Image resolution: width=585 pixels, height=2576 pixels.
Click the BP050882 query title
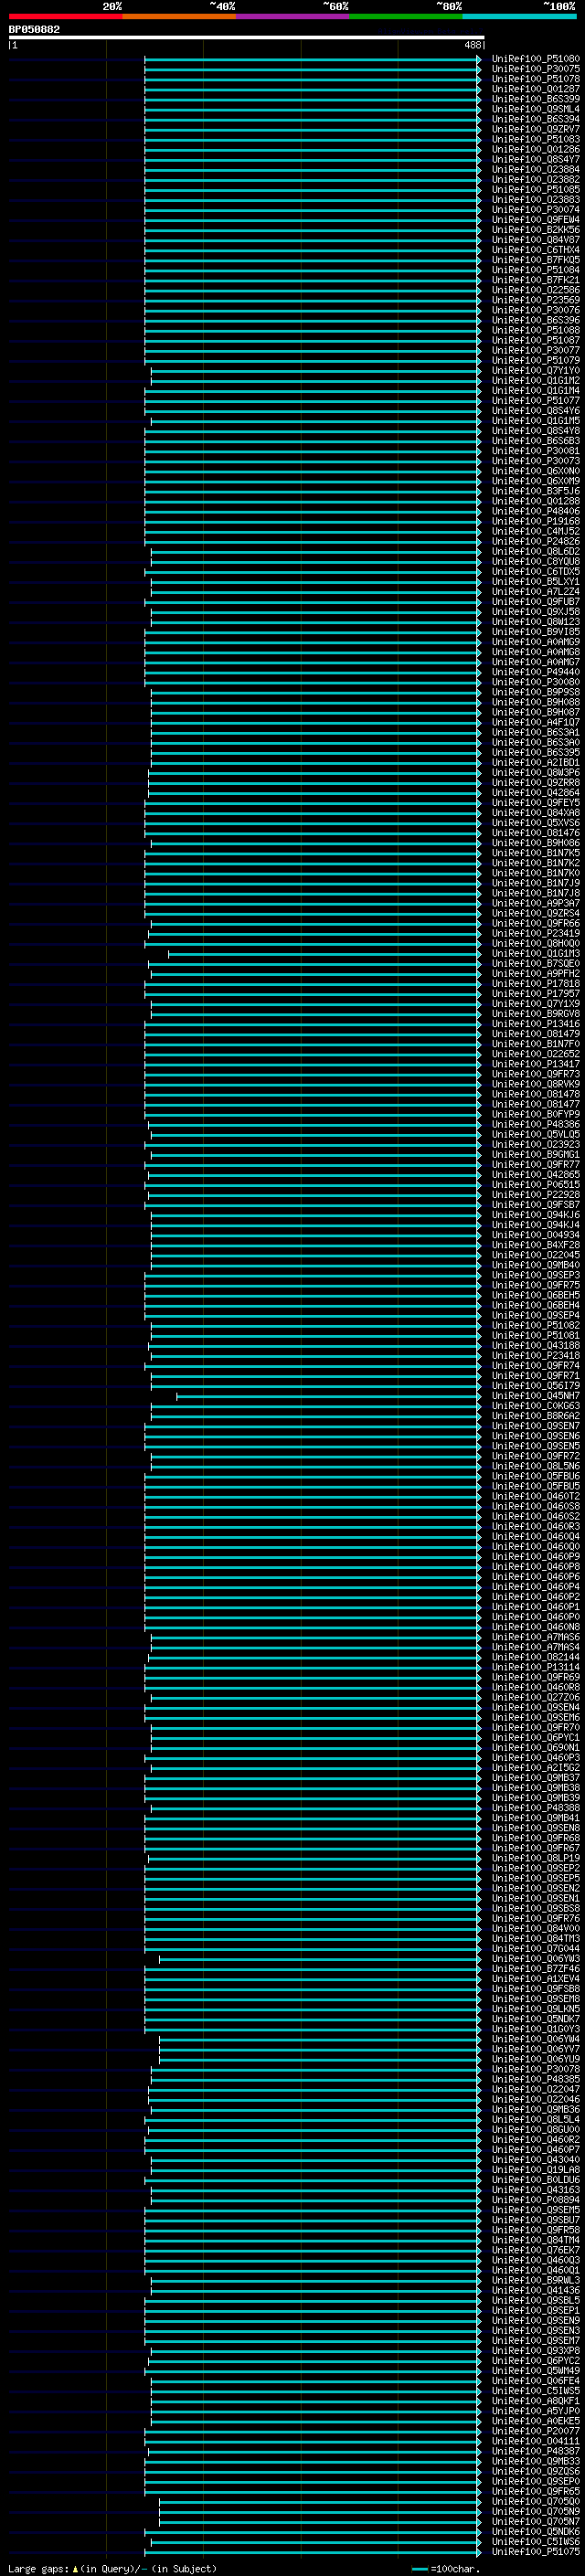[x=34, y=30]
